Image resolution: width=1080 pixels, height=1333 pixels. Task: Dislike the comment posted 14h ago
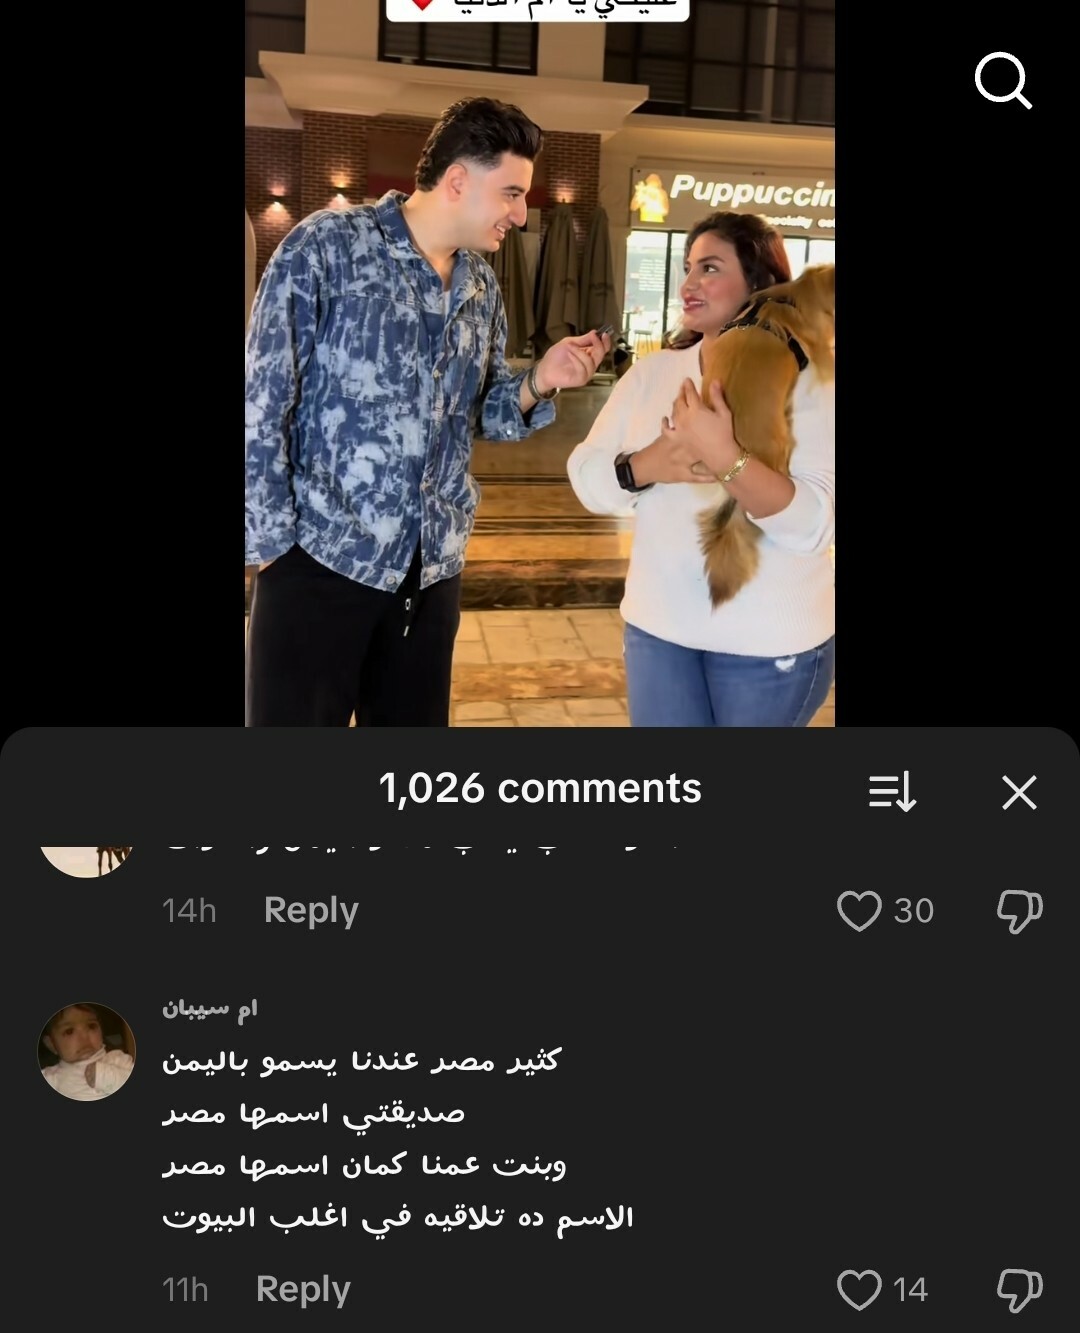click(x=1020, y=911)
